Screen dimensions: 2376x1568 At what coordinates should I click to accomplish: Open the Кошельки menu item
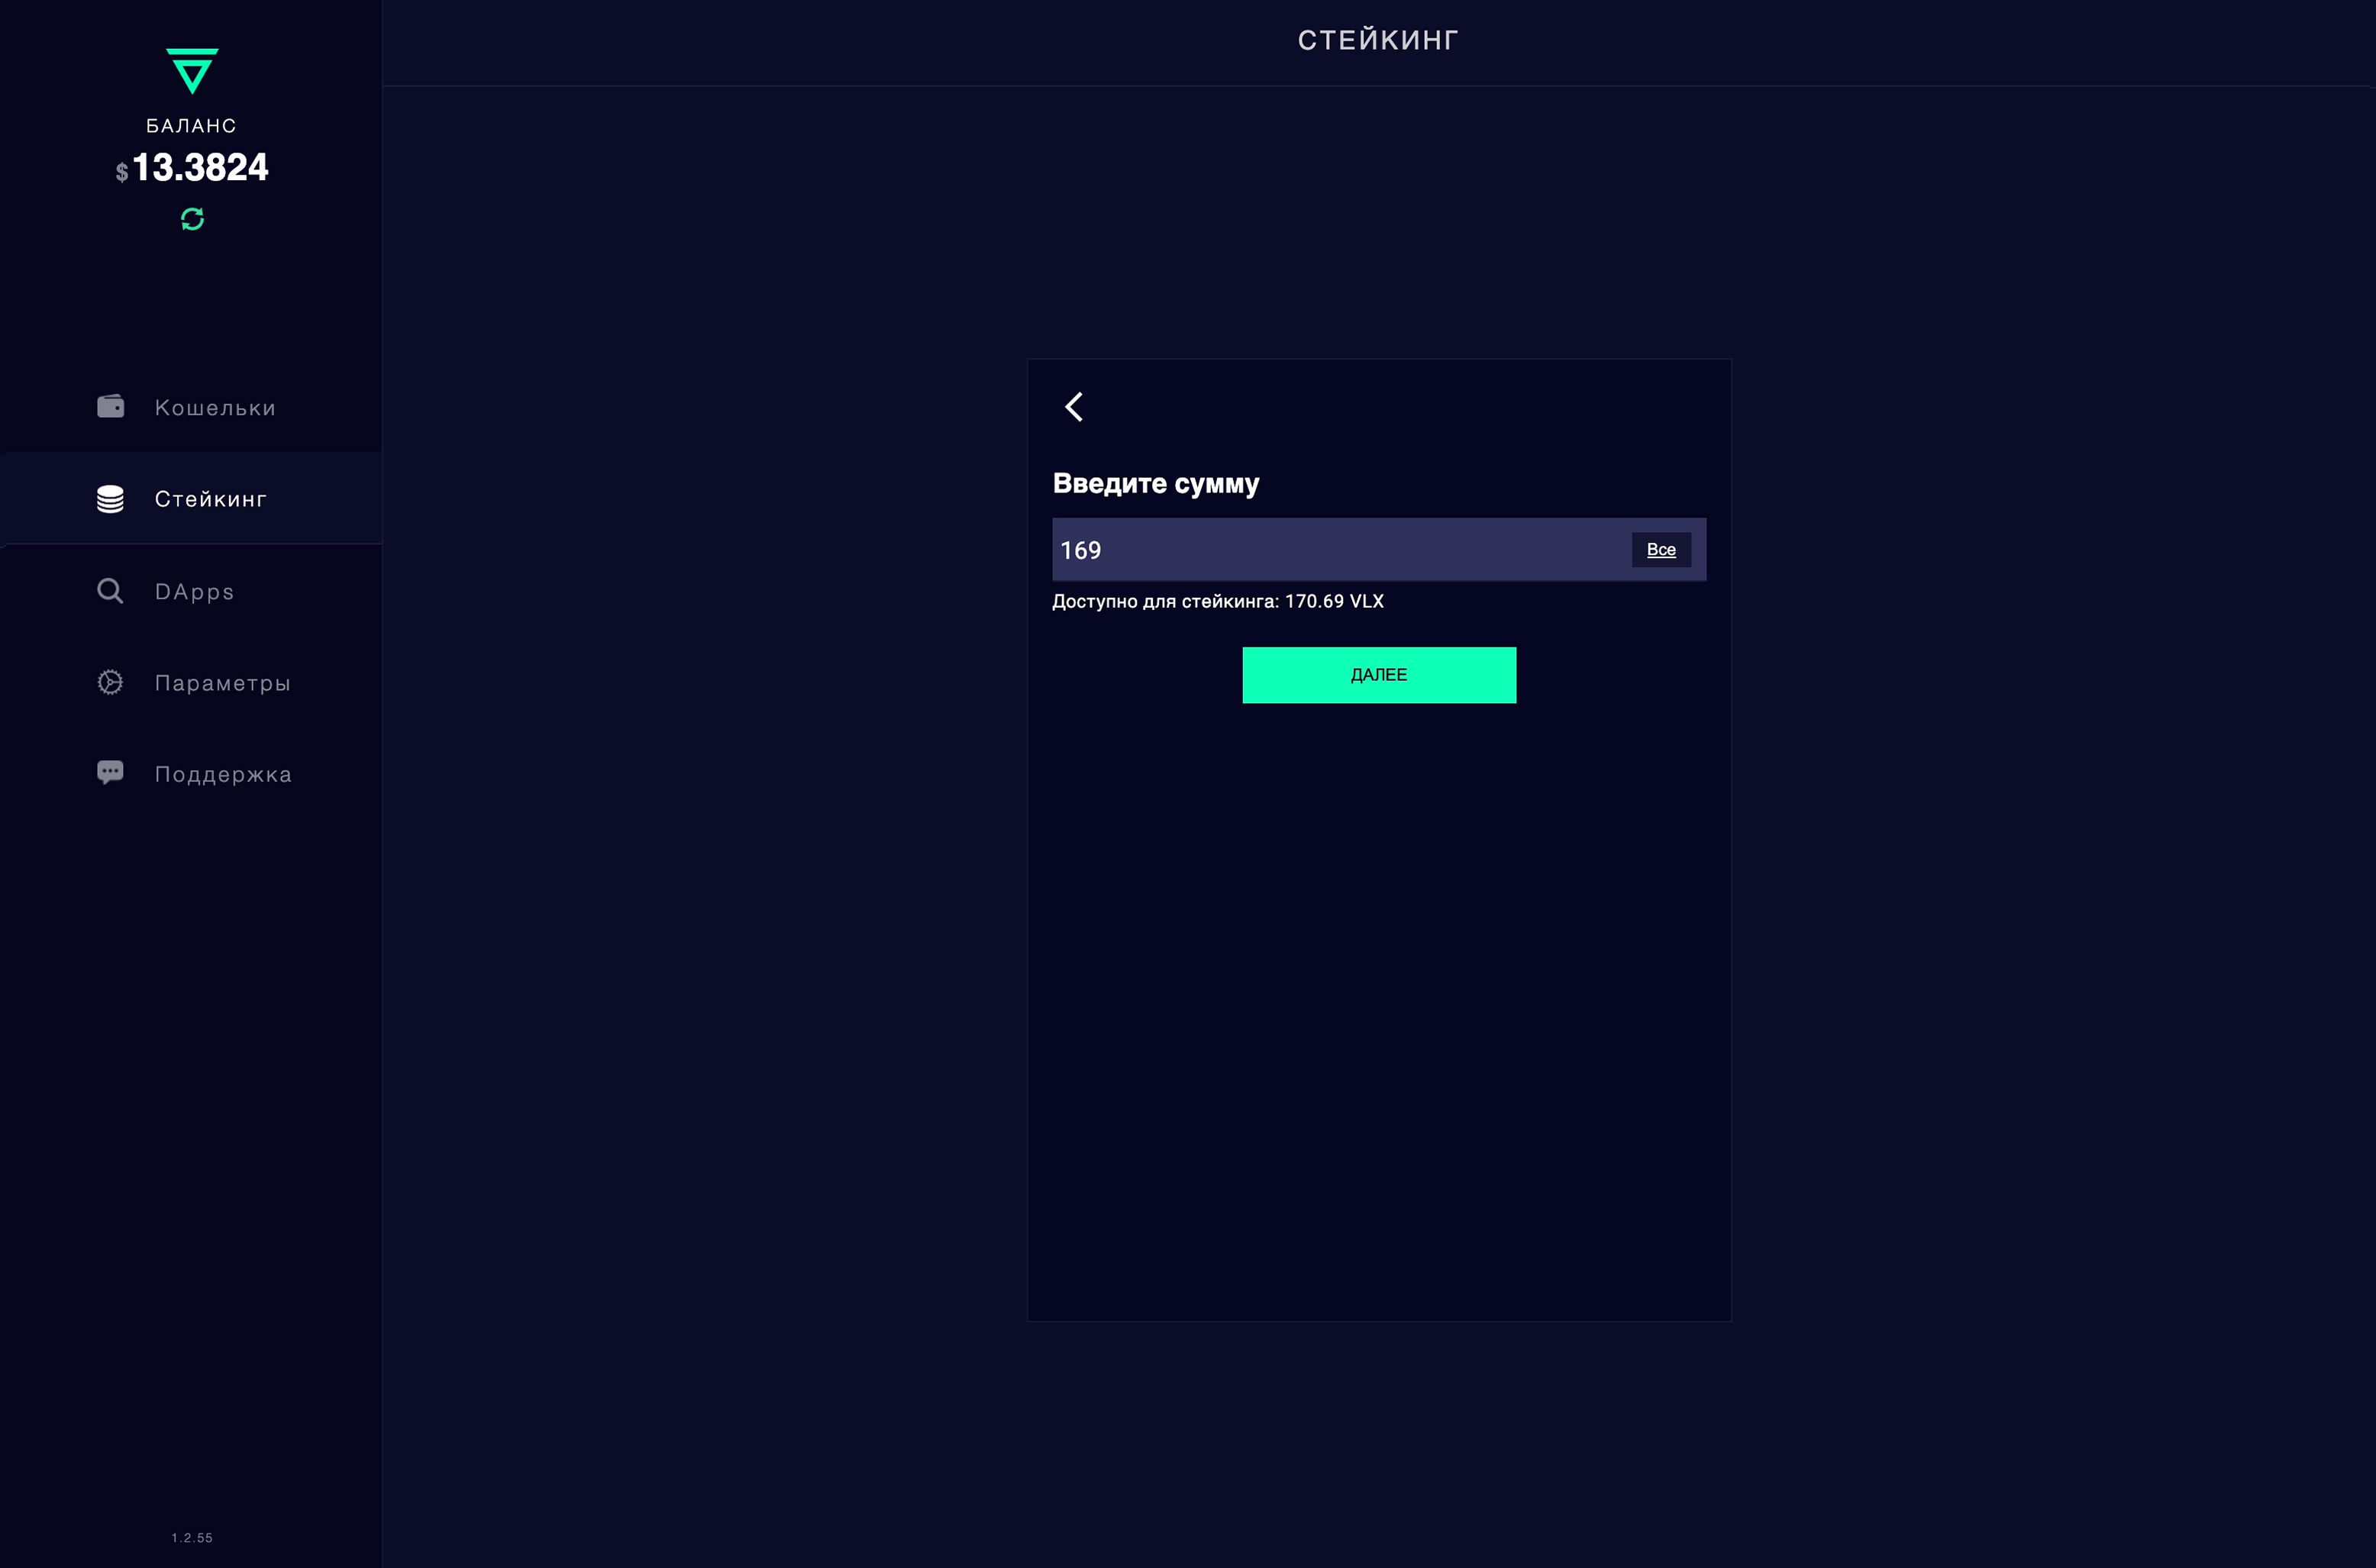pos(191,407)
